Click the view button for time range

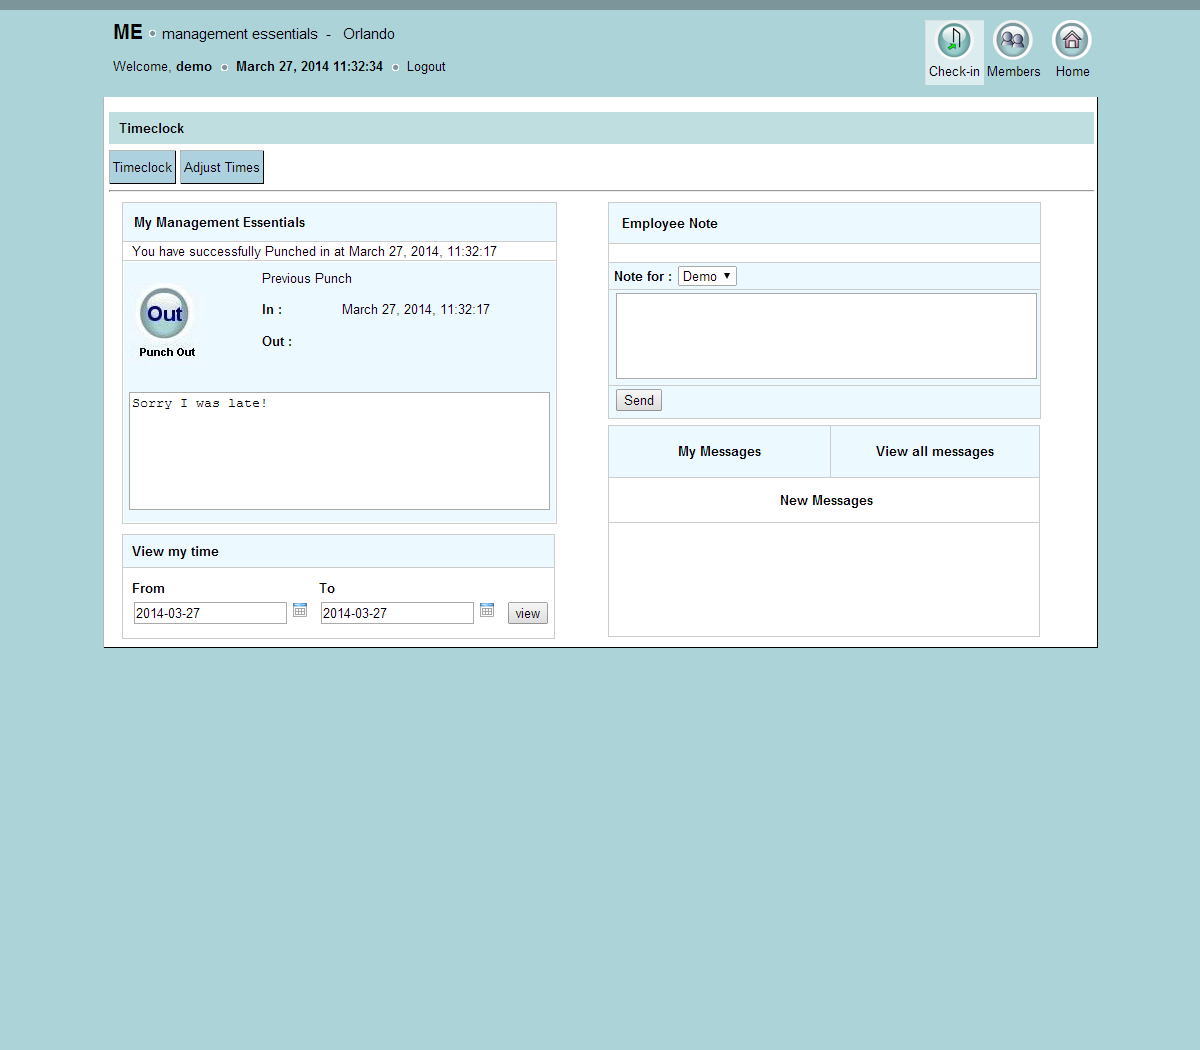pos(527,613)
